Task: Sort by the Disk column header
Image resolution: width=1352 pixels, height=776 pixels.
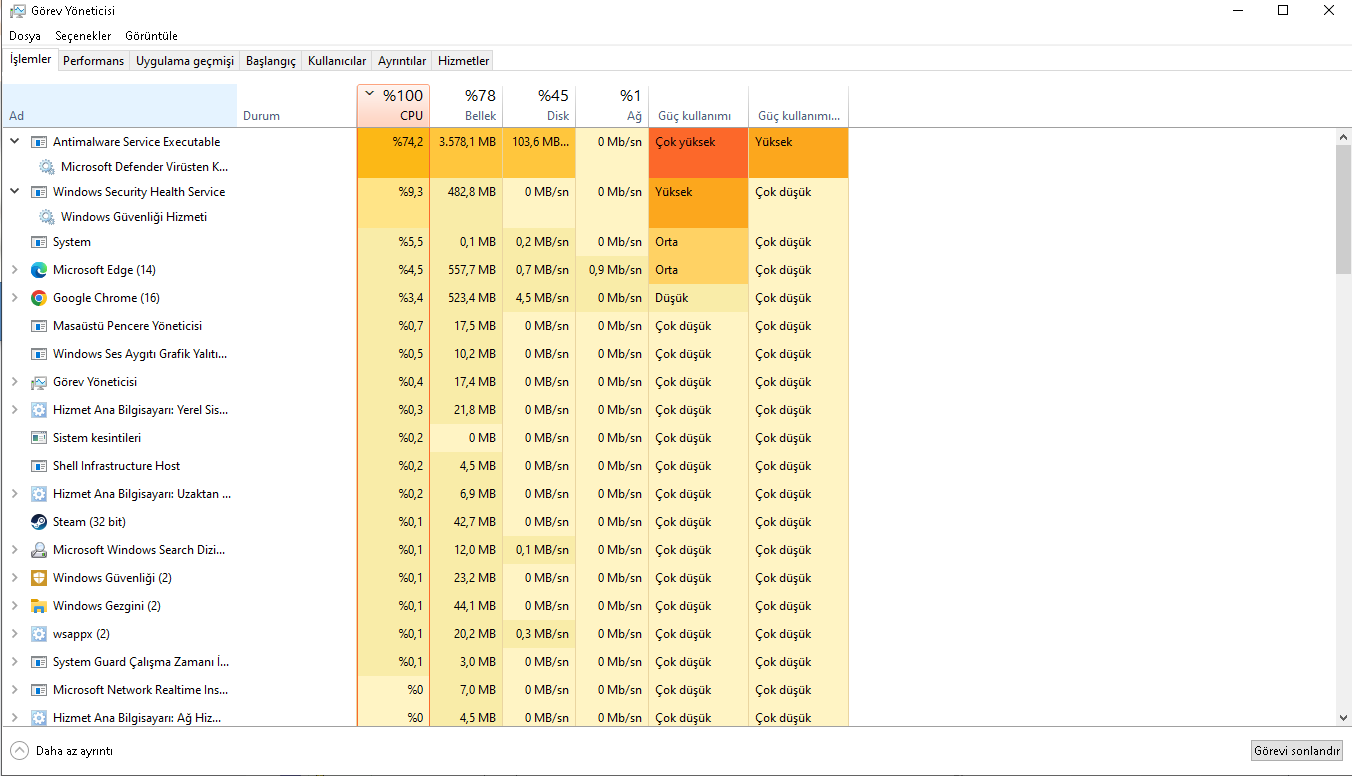Action: click(539, 106)
